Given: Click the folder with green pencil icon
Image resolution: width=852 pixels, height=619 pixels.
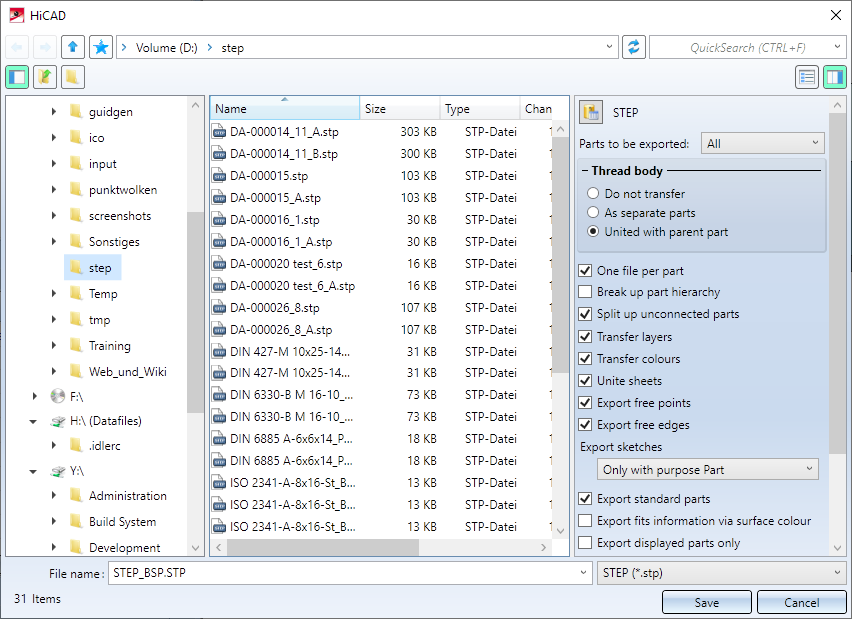Looking at the screenshot, I should pyautogui.click(x=45, y=77).
